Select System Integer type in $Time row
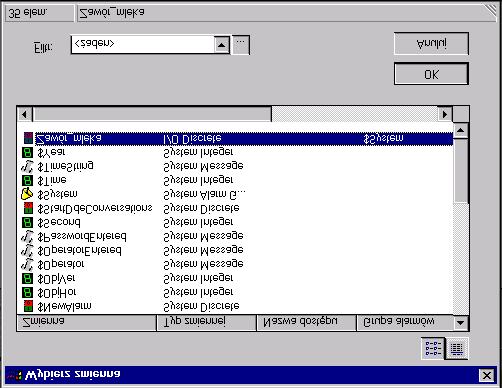This screenshot has width=502, height=388. click(x=198, y=180)
